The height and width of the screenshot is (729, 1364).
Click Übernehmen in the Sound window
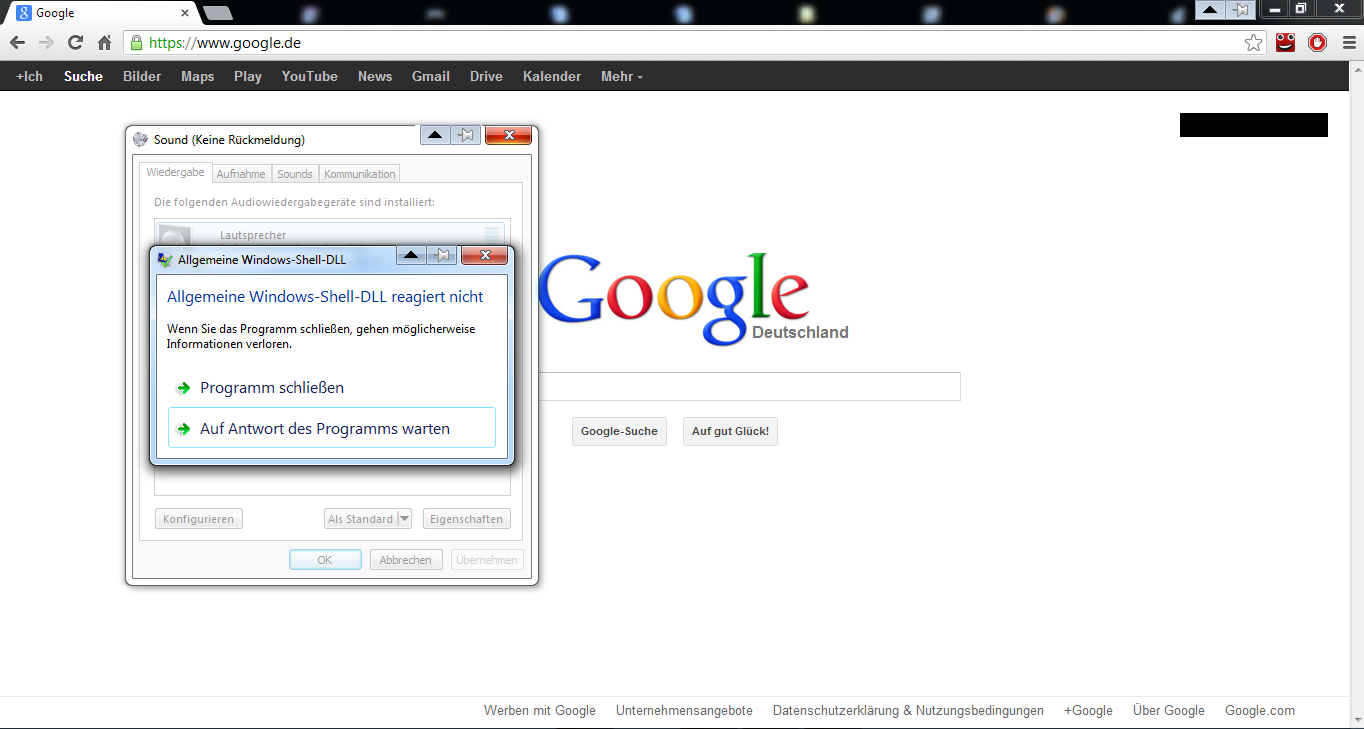click(487, 560)
